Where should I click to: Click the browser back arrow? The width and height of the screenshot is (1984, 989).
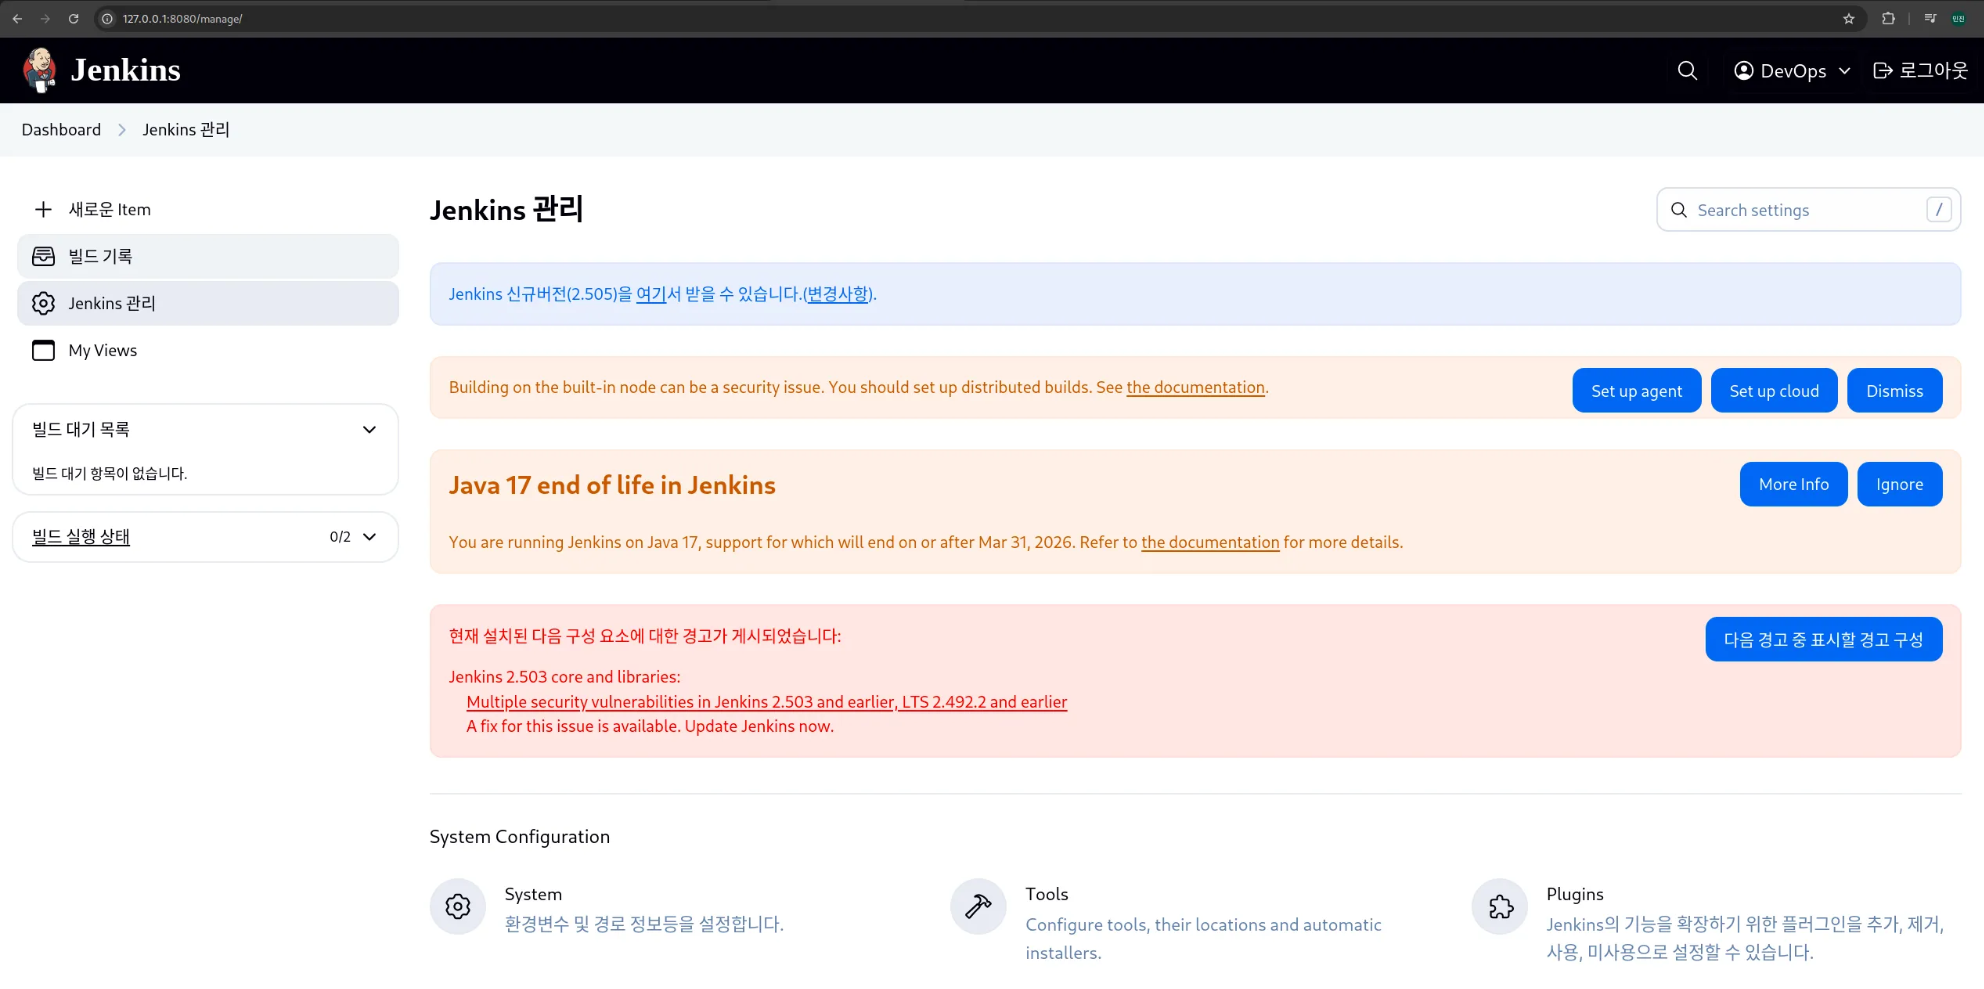tap(17, 18)
